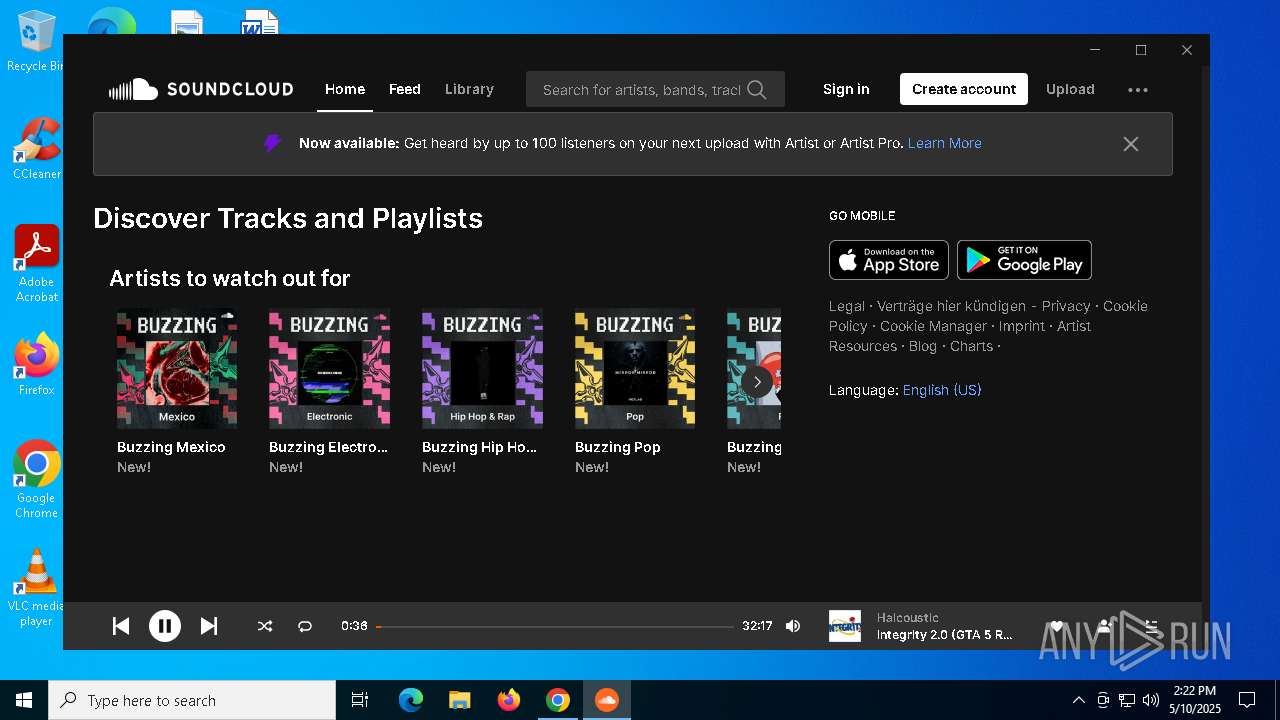This screenshot has width=1280, height=720.
Task: Toggle repeat mode
Action: click(305, 626)
